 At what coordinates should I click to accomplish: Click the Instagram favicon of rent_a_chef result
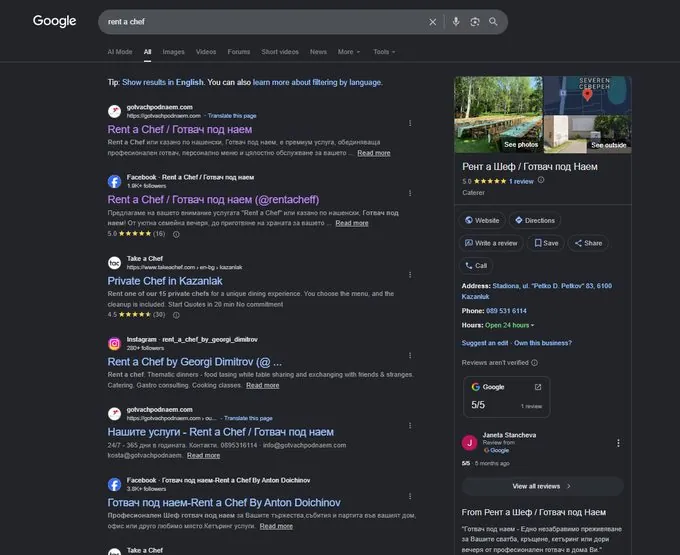click(x=114, y=343)
